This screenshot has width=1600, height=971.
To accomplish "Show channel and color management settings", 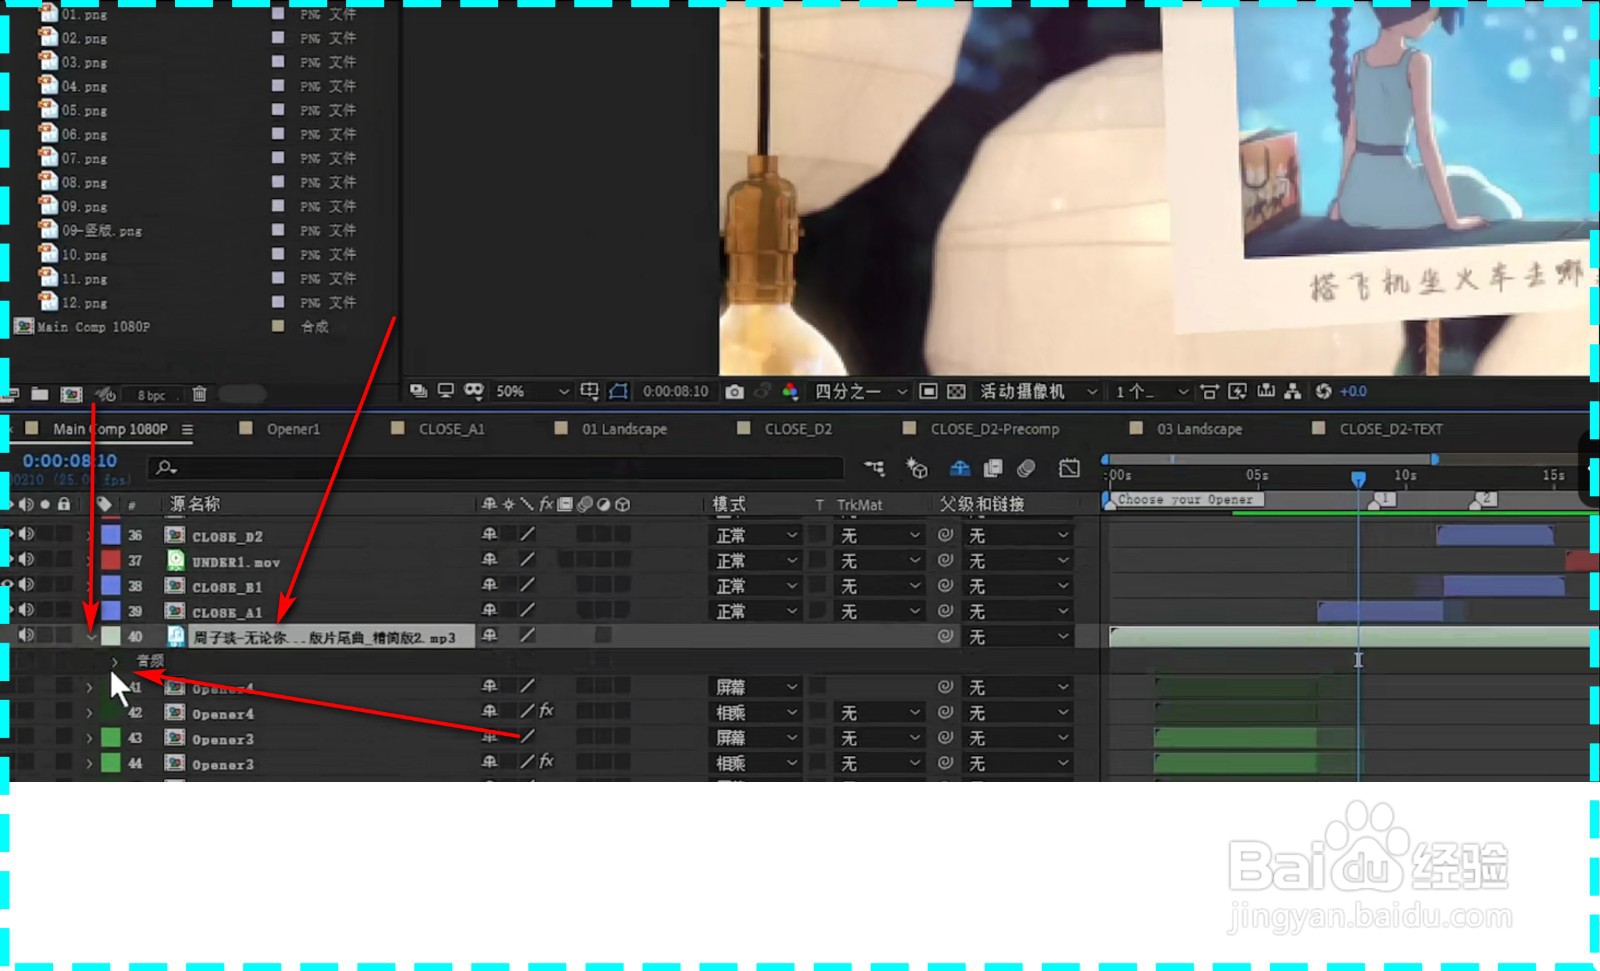I will point(790,392).
